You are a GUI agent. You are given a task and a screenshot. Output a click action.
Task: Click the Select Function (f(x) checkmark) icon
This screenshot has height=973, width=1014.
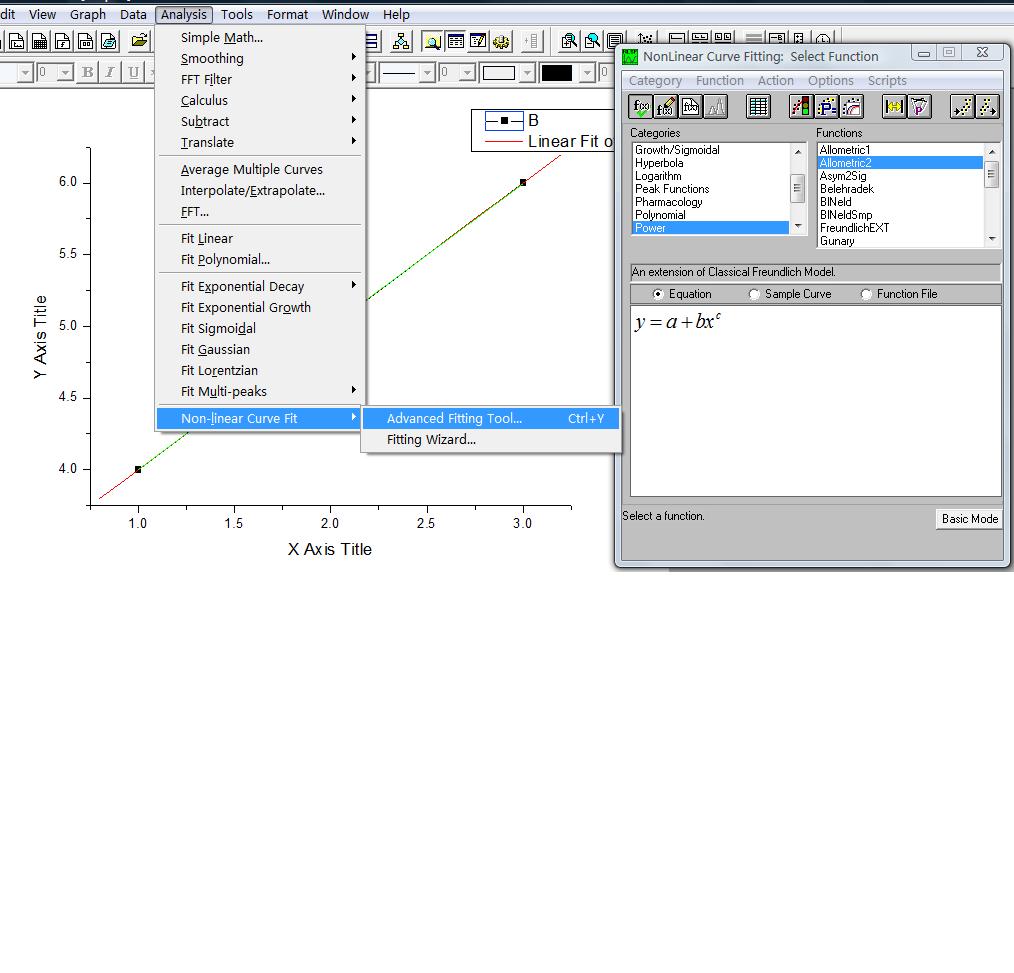click(641, 107)
